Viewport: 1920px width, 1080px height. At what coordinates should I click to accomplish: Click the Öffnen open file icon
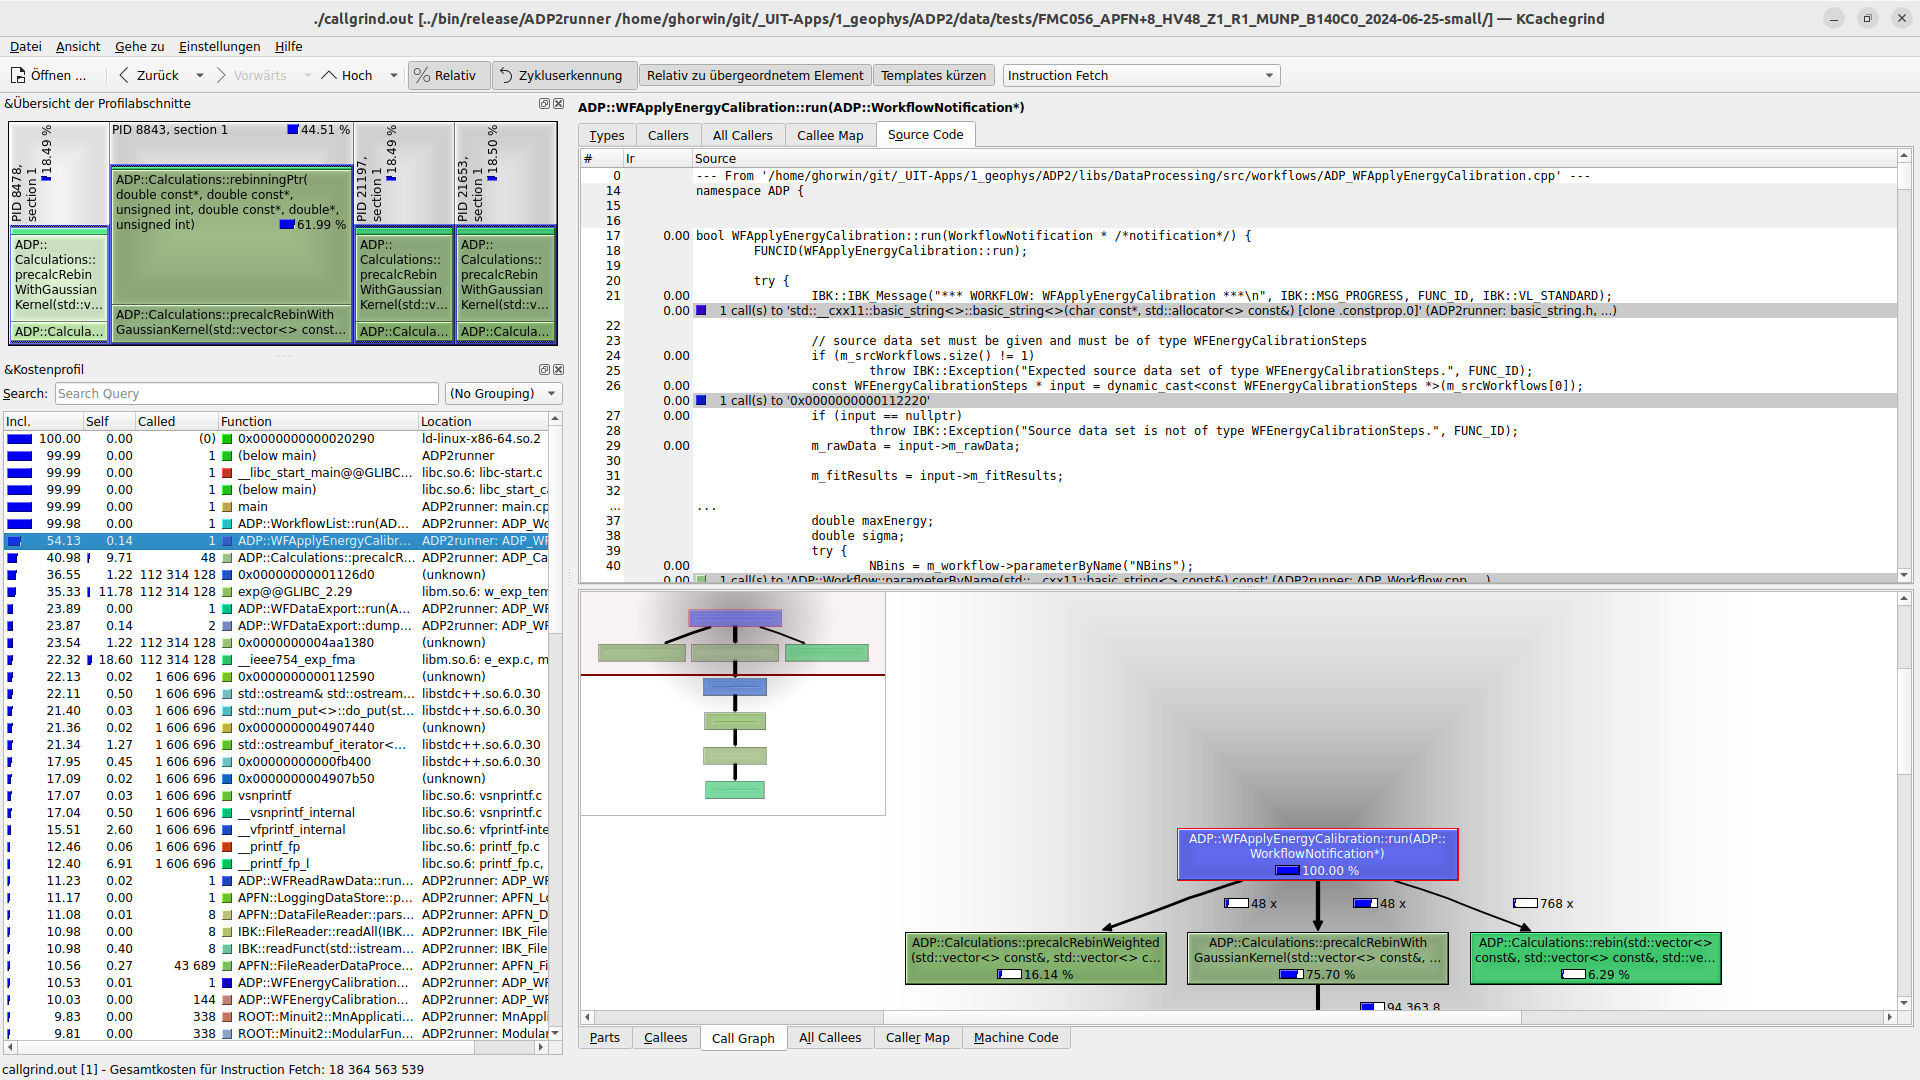coord(18,75)
